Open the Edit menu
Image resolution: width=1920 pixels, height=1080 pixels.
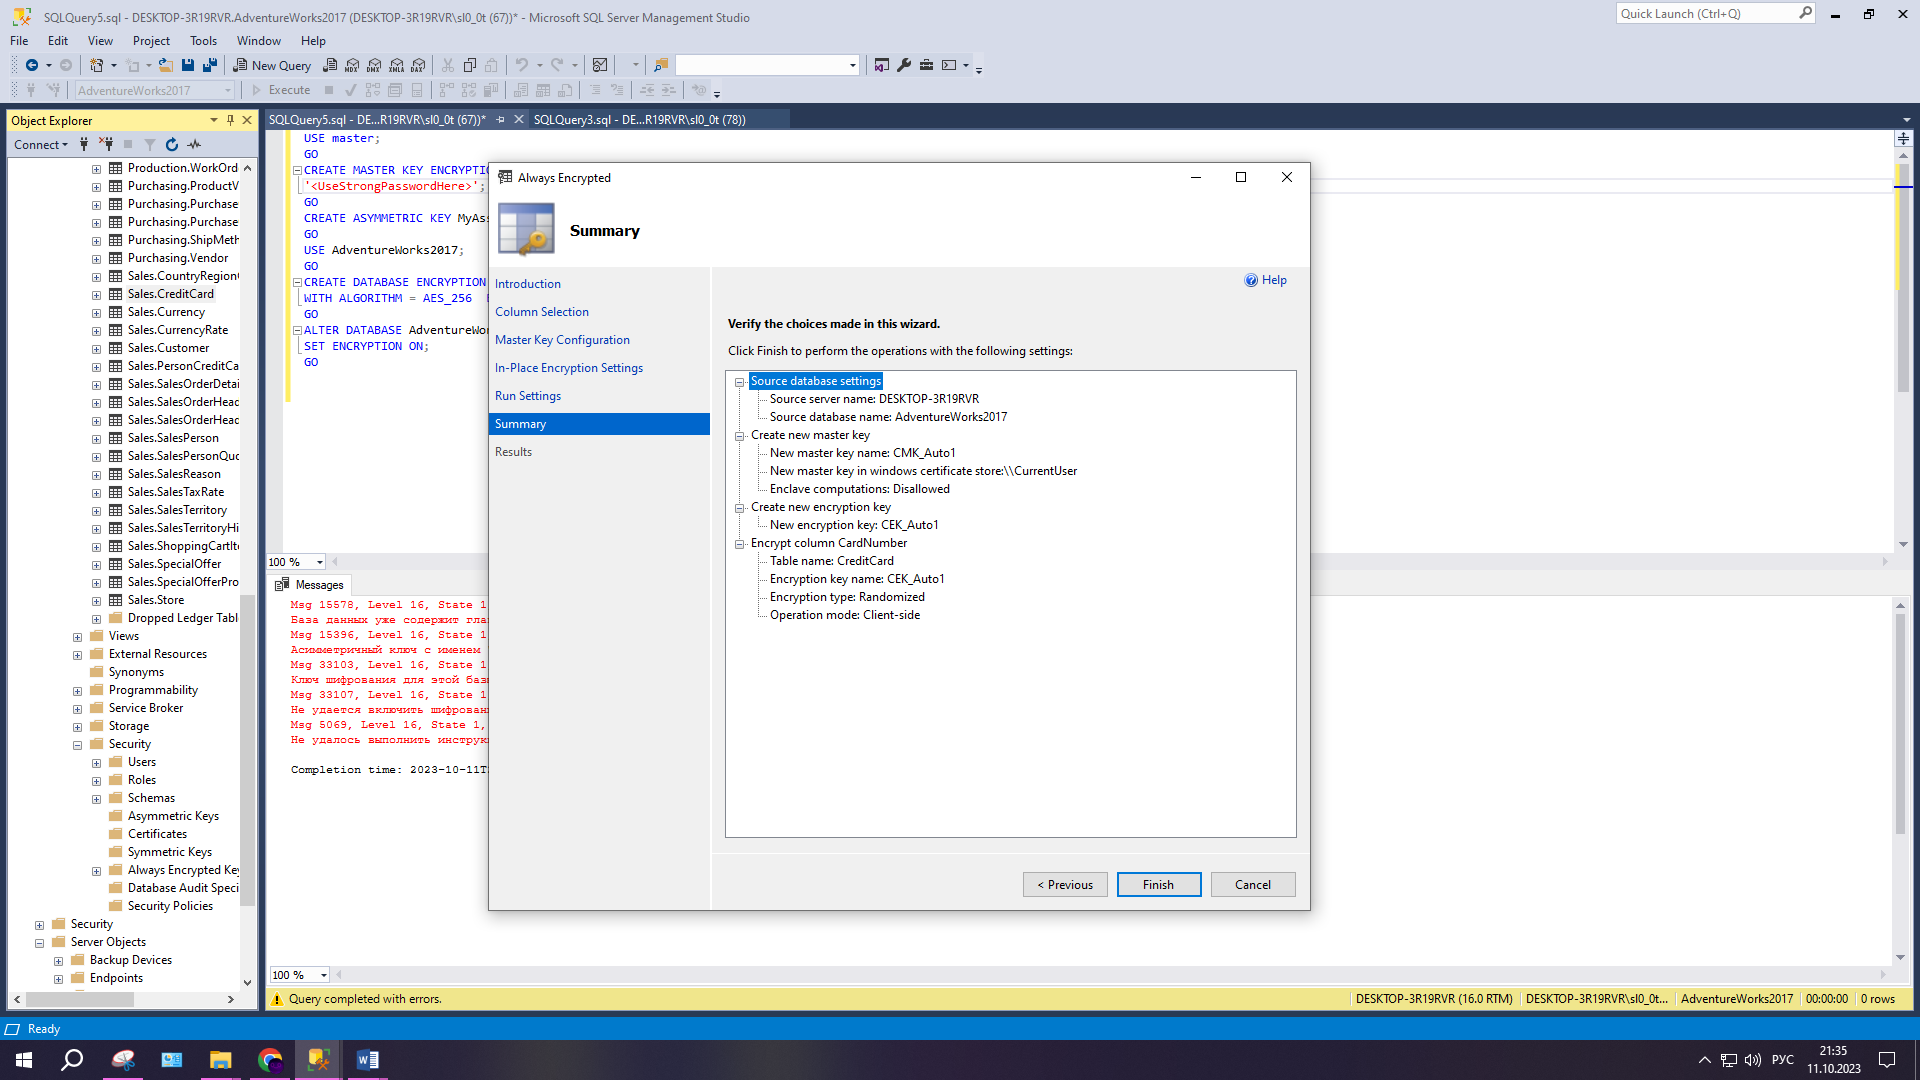tap(58, 41)
